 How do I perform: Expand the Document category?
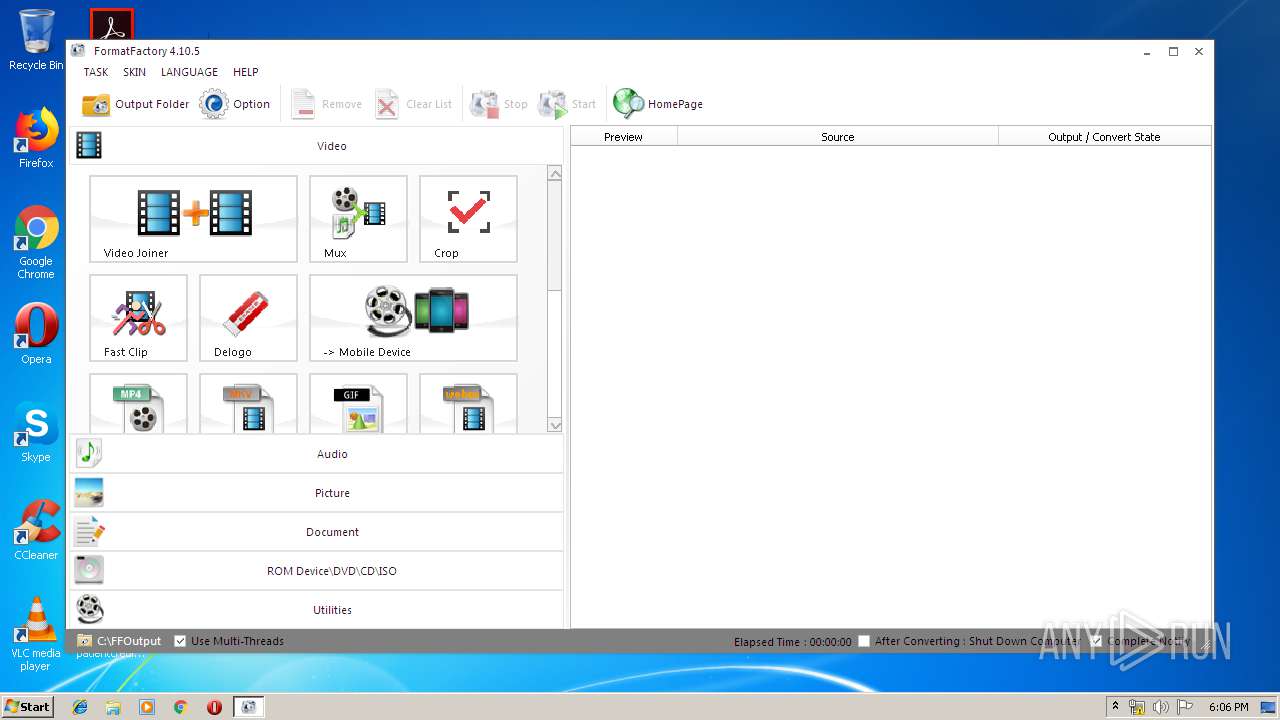[x=317, y=532]
